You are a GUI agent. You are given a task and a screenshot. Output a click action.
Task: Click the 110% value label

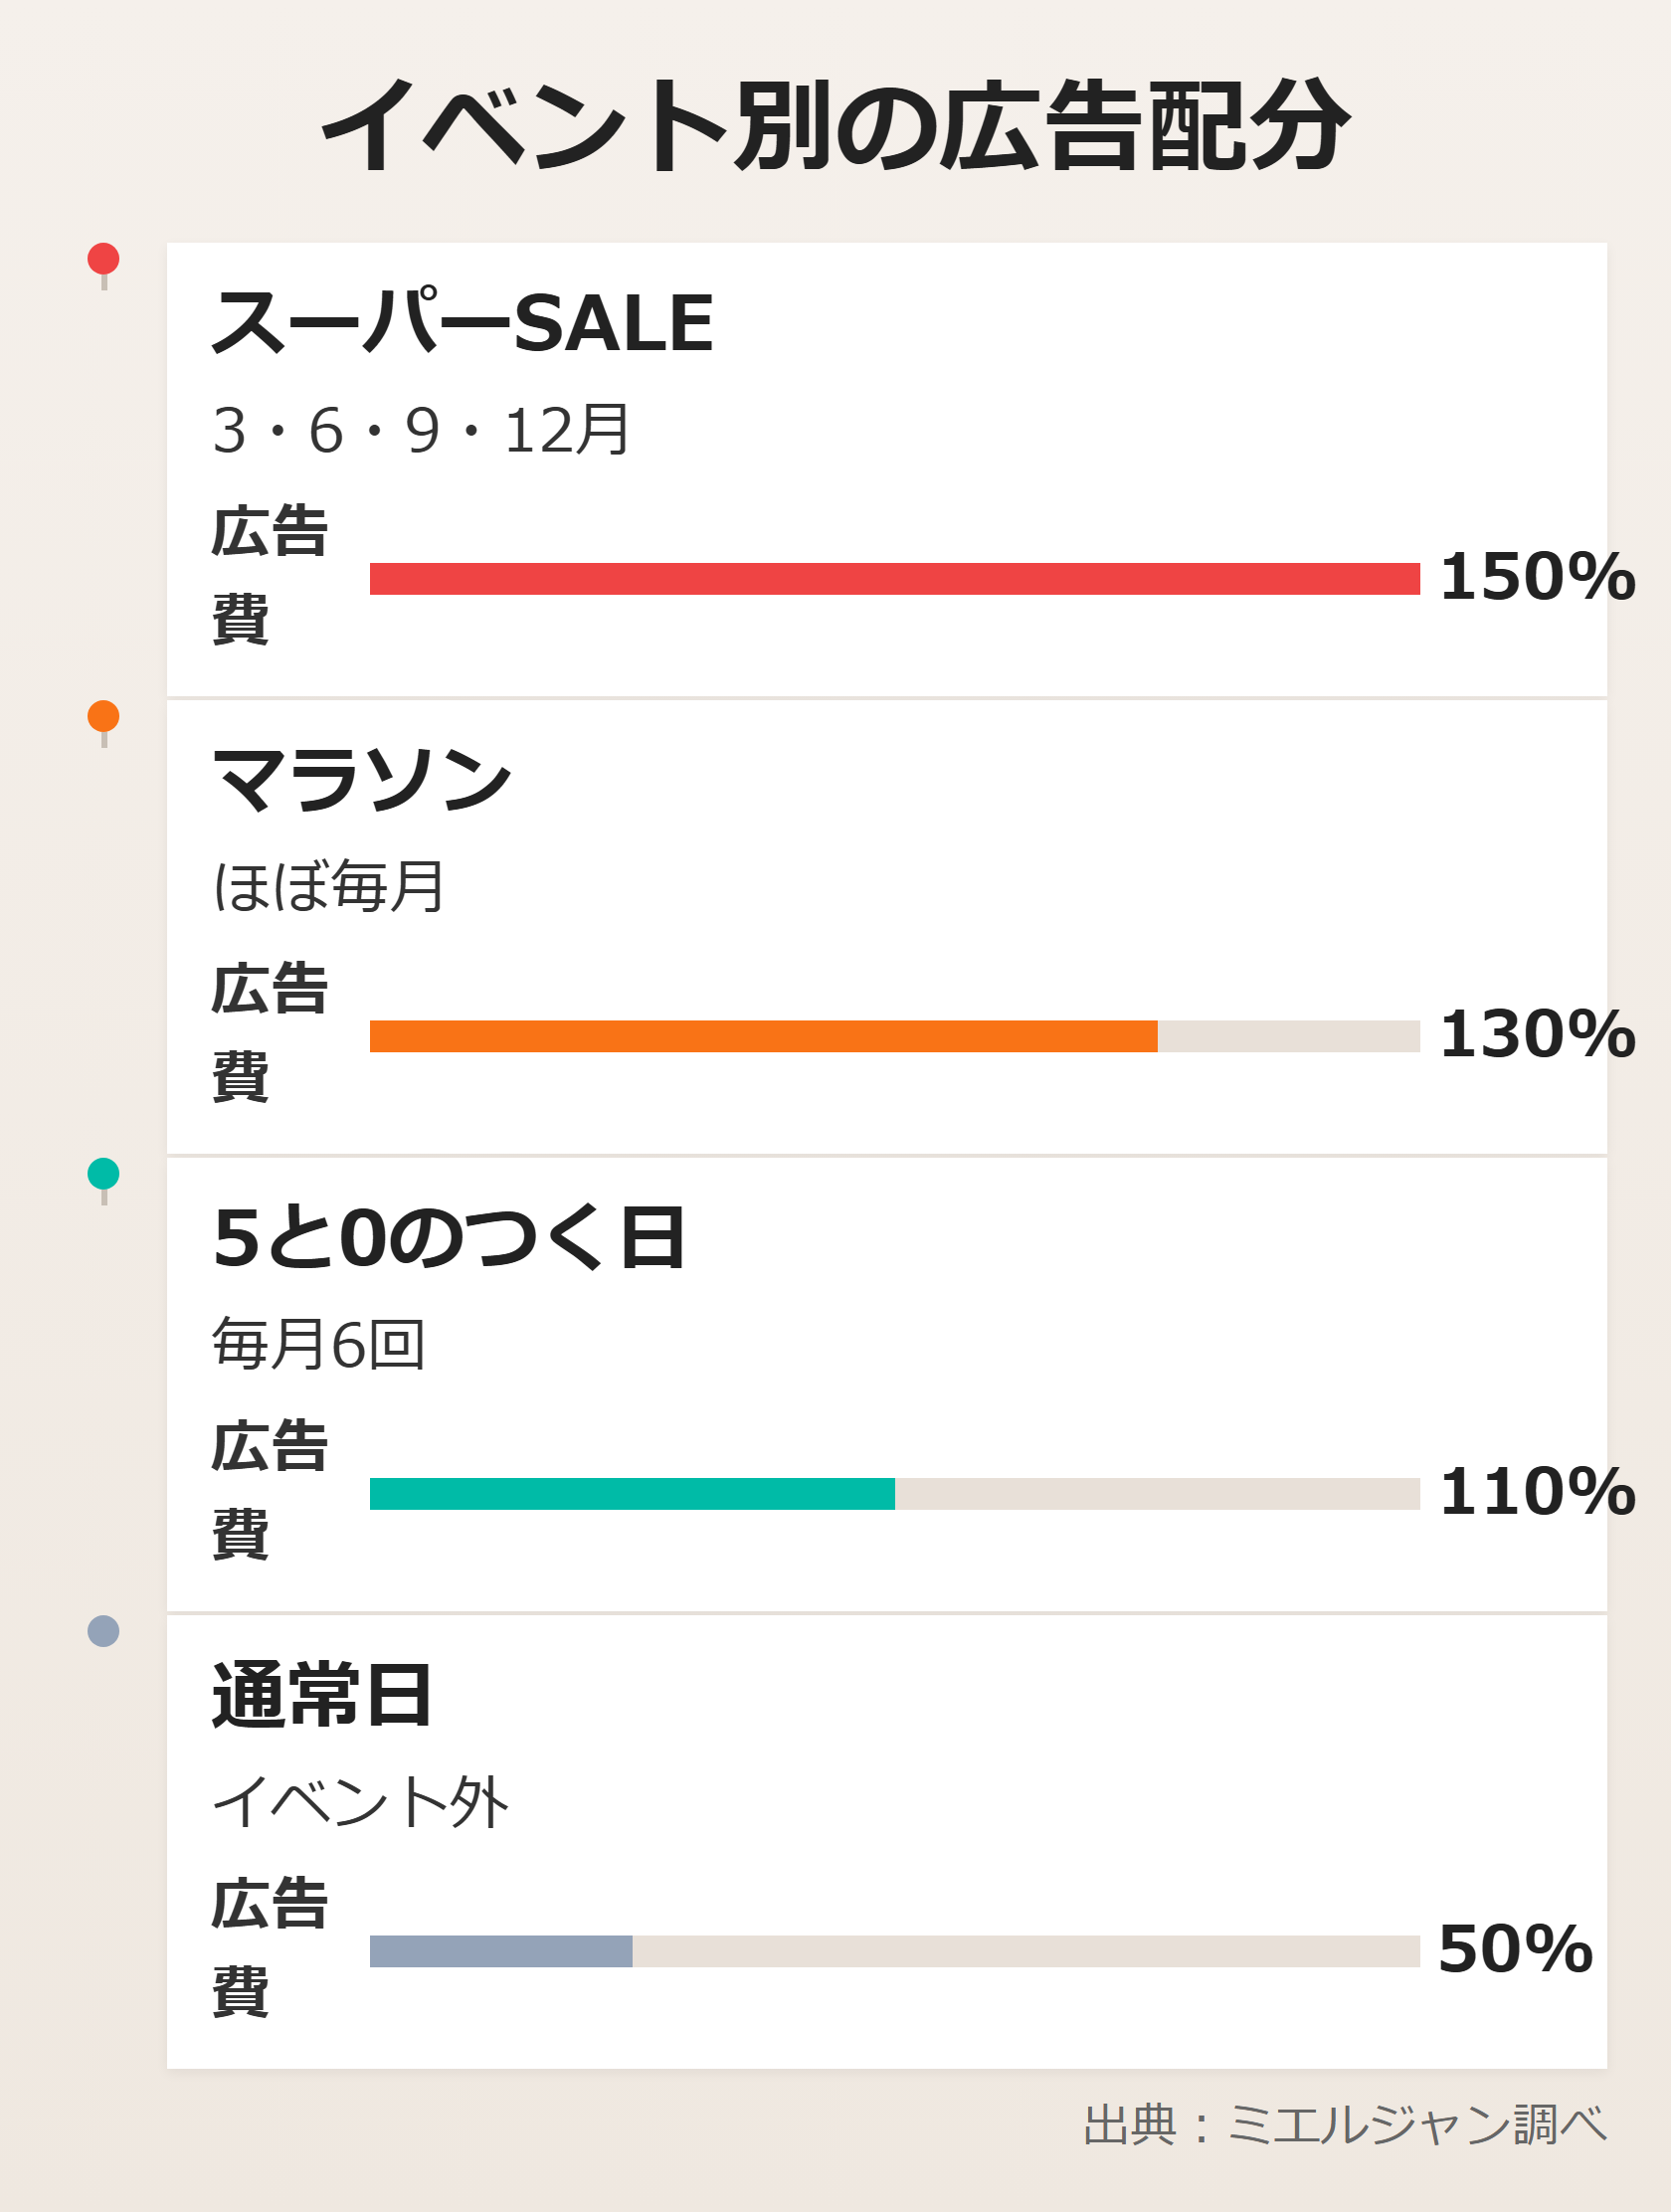pos(1536,1492)
